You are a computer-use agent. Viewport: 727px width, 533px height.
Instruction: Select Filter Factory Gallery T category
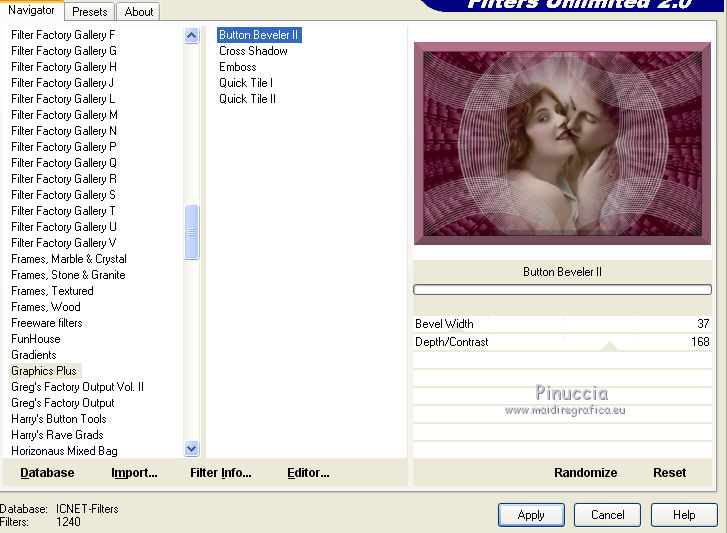[63, 211]
